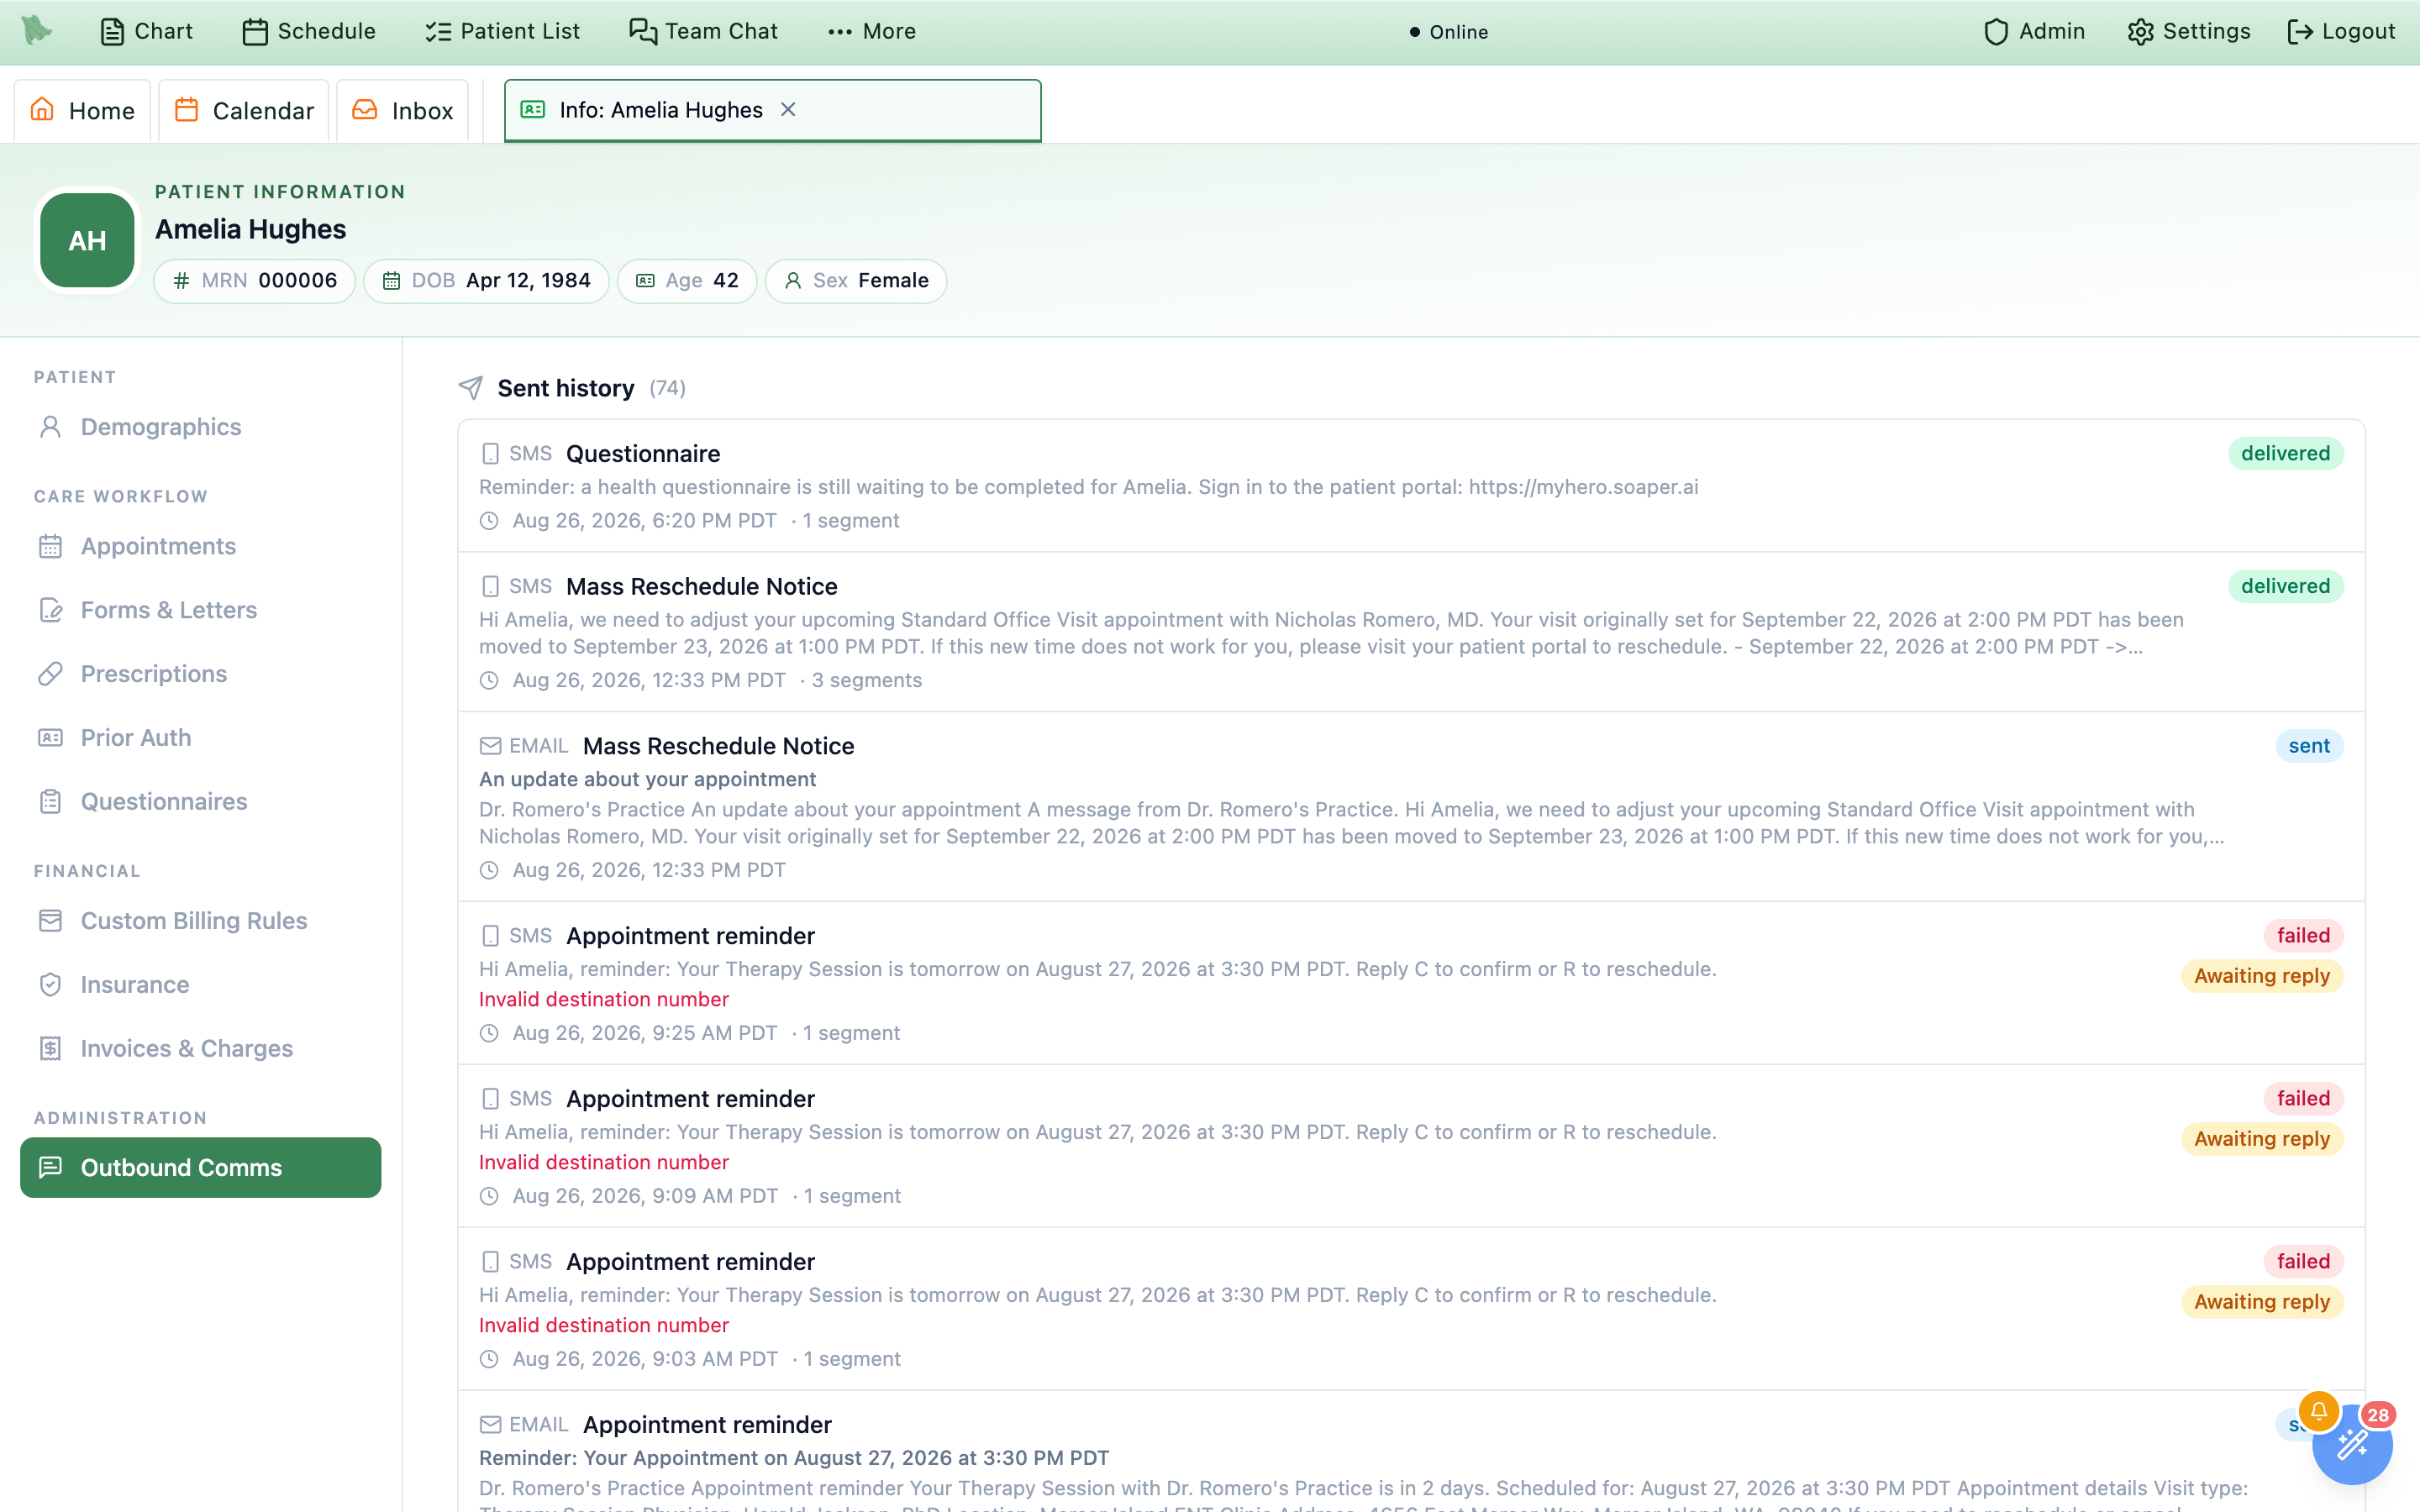Click the sent badge on Mass Reschedule email

click(x=2309, y=746)
